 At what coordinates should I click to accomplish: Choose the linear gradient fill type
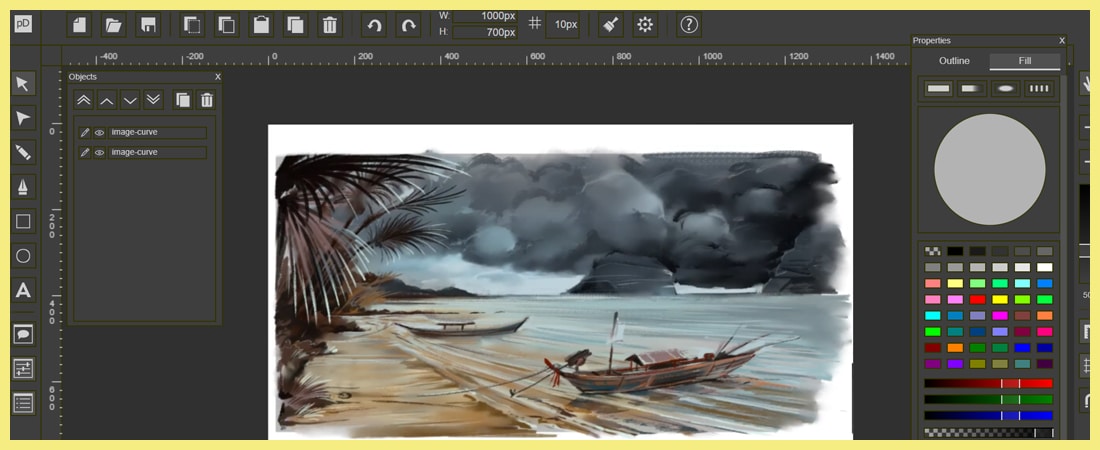pyautogui.click(x=972, y=88)
